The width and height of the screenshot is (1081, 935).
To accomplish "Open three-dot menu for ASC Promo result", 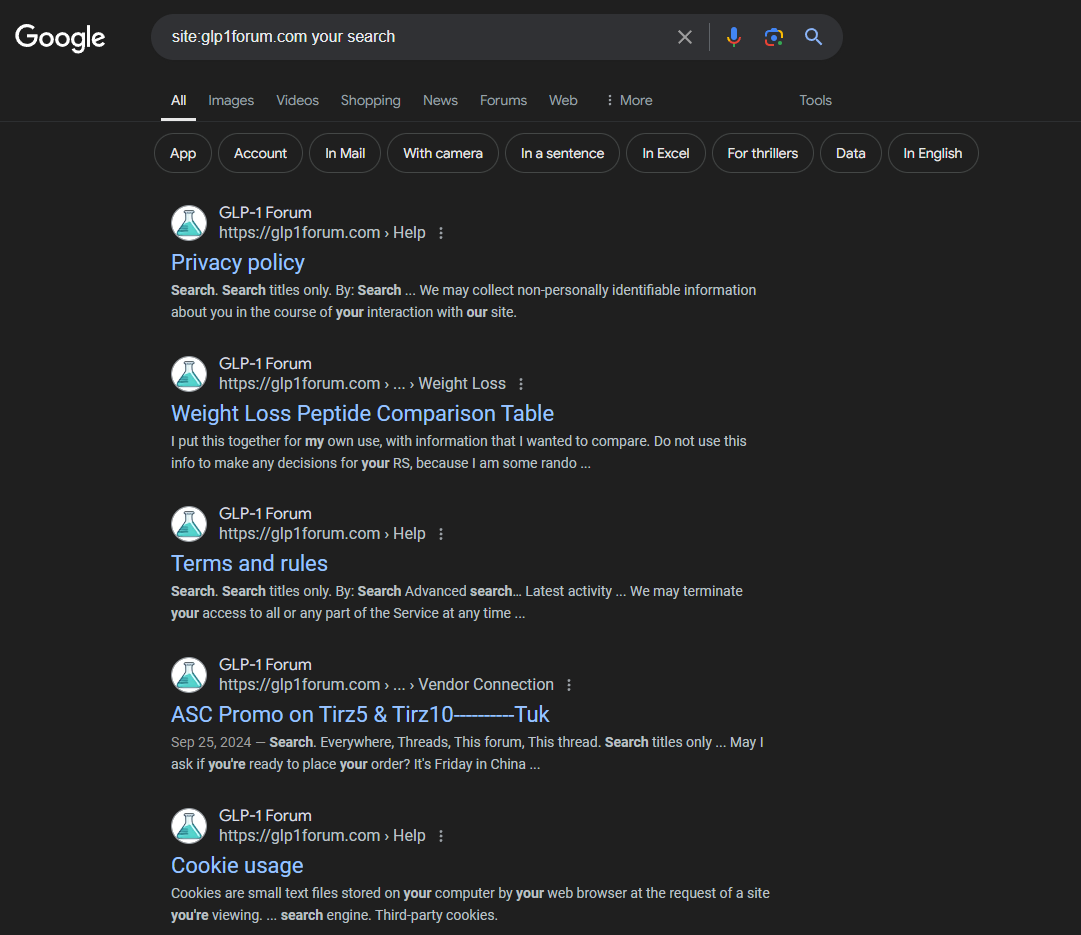I will point(569,685).
